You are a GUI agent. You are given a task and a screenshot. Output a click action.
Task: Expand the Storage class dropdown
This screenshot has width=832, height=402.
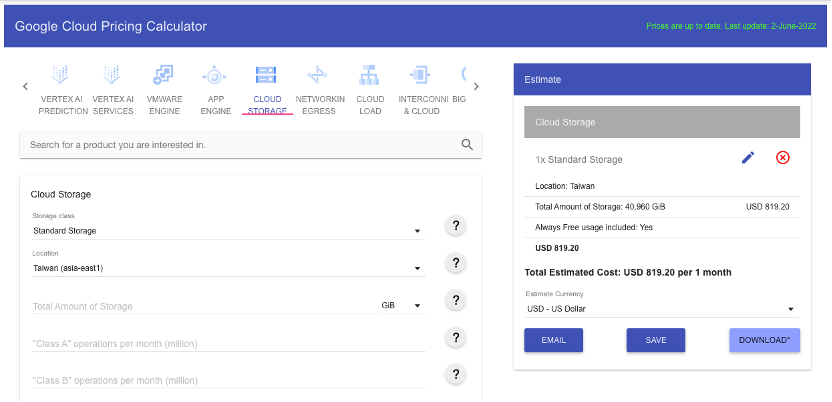(x=228, y=231)
